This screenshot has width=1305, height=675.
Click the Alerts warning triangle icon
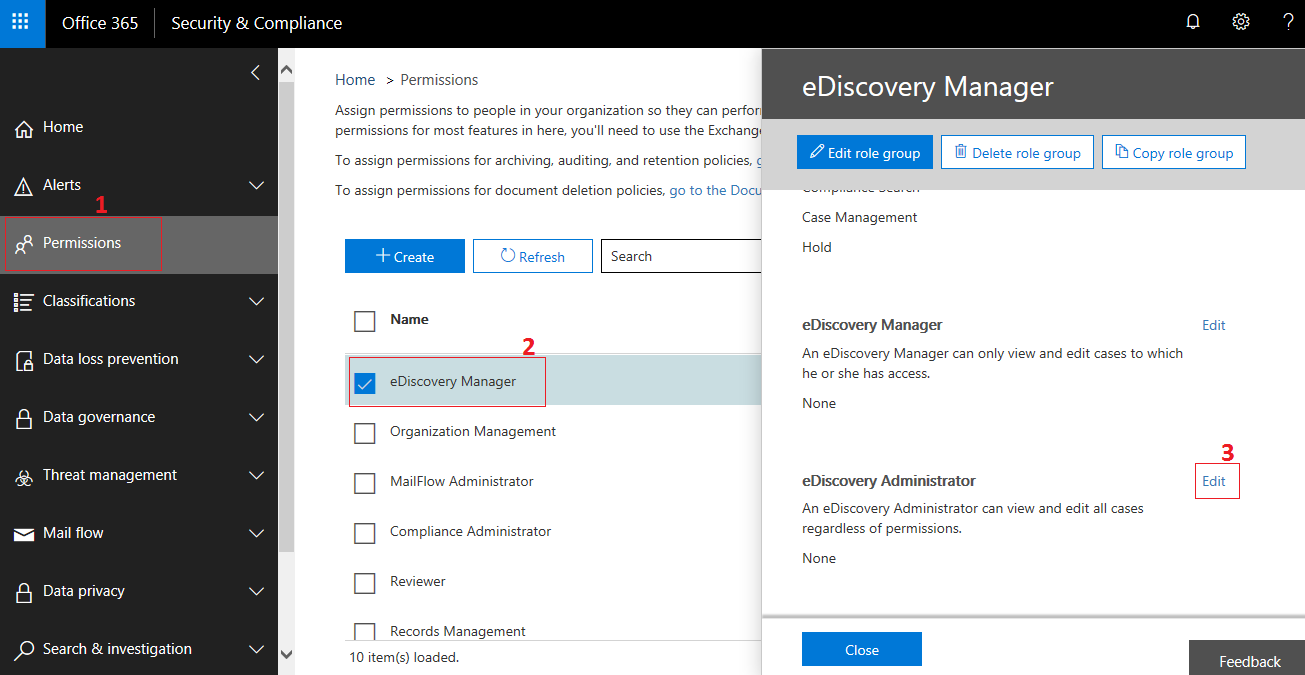coord(24,186)
